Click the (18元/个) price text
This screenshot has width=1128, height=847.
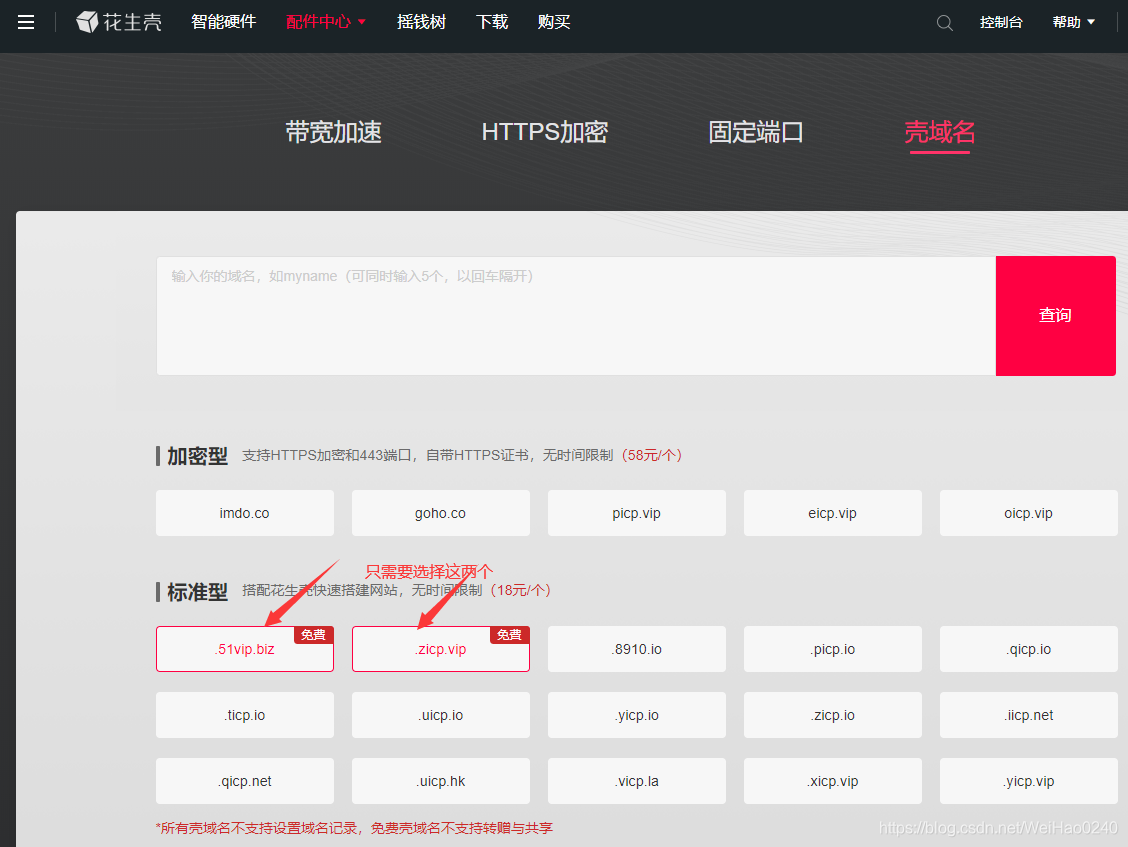pos(521,591)
